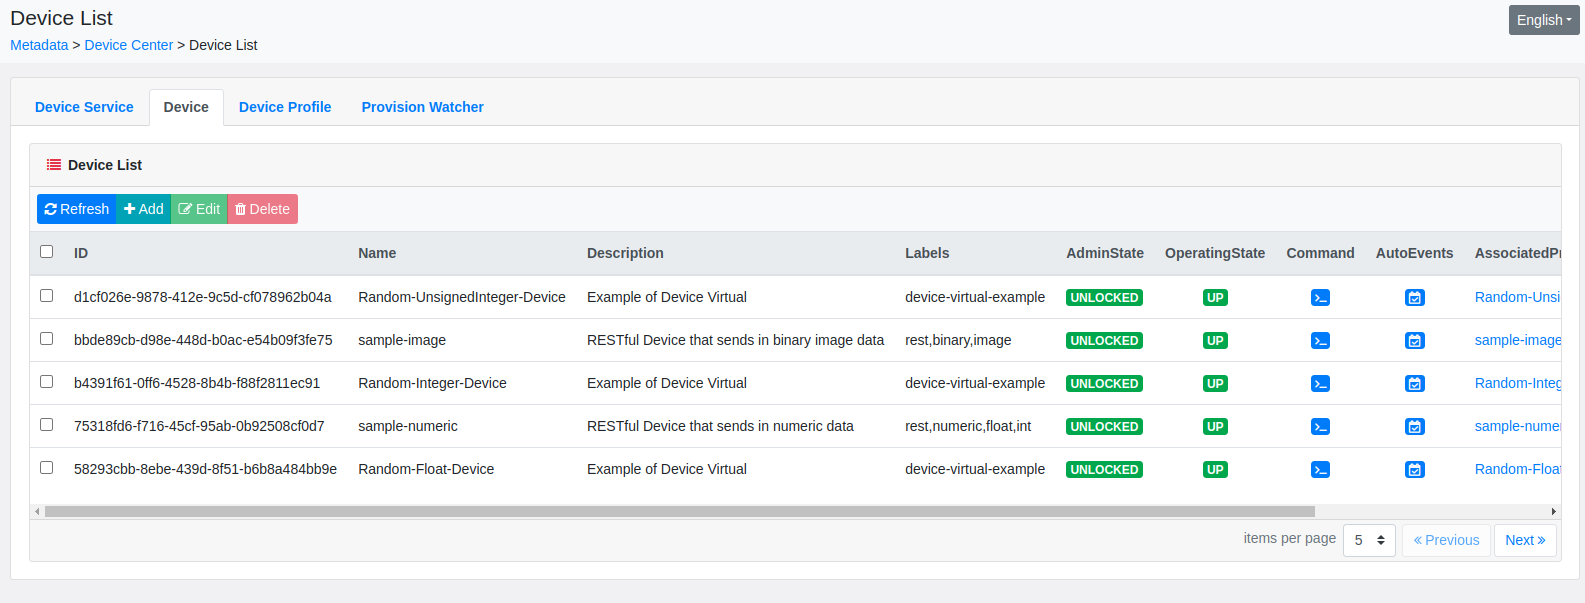Toggle the select-all header checkbox
This screenshot has width=1585, height=603.
click(x=46, y=252)
